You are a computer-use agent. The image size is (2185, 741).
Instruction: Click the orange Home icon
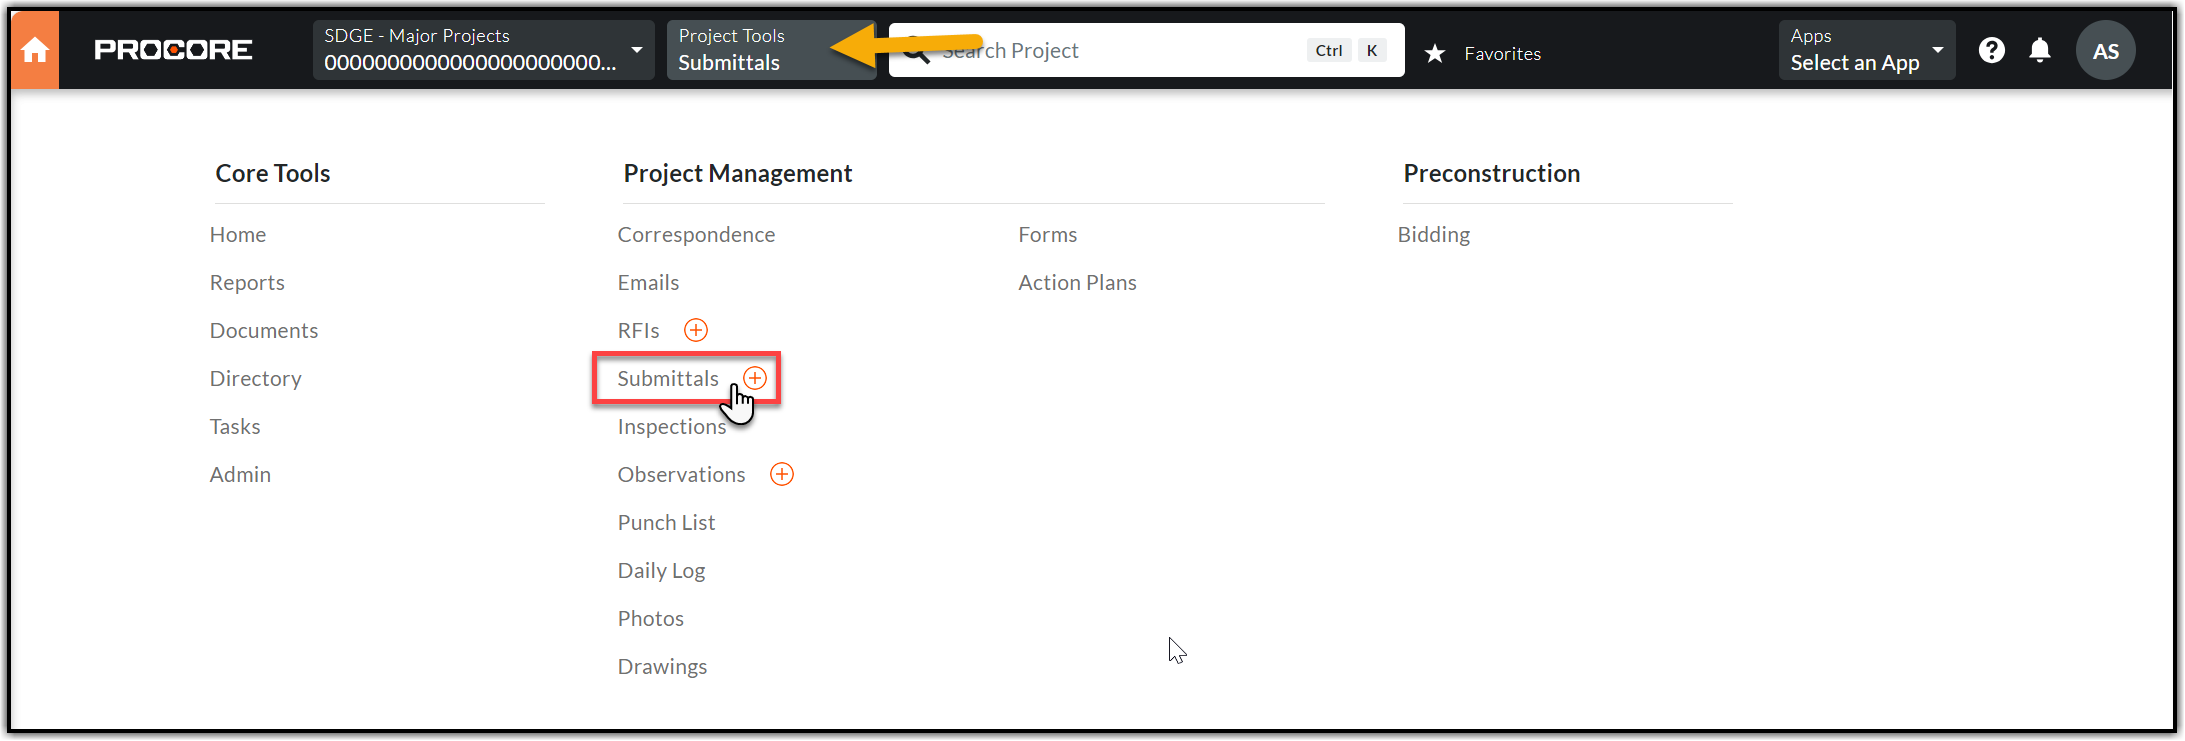(x=35, y=50)
